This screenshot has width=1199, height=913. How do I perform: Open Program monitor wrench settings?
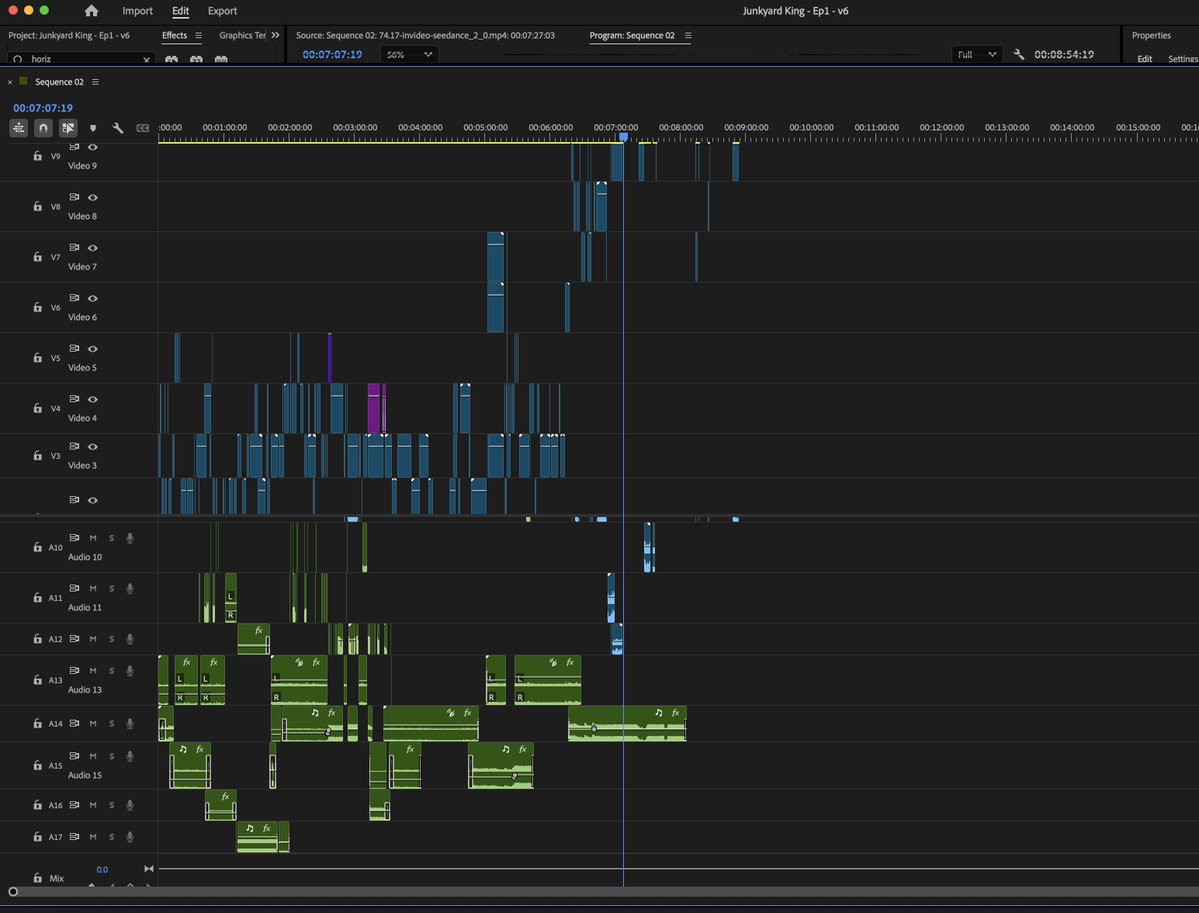click(x=1019, y=54)
